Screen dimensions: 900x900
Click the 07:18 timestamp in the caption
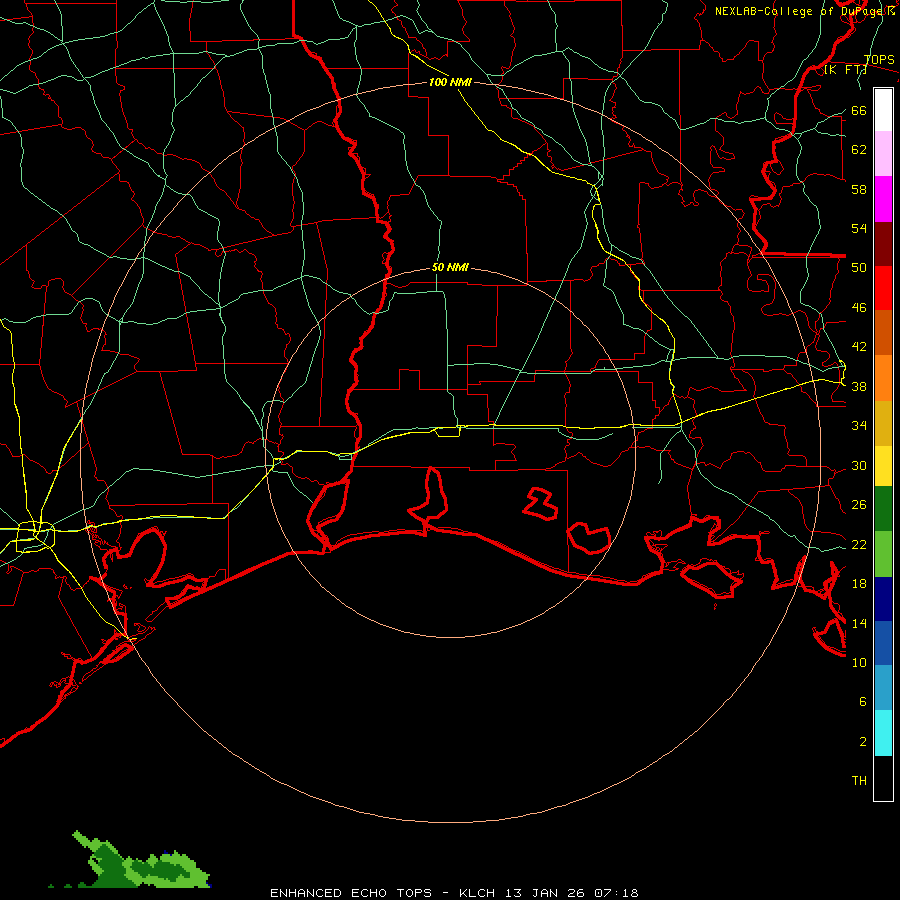[x=617, y=893]
